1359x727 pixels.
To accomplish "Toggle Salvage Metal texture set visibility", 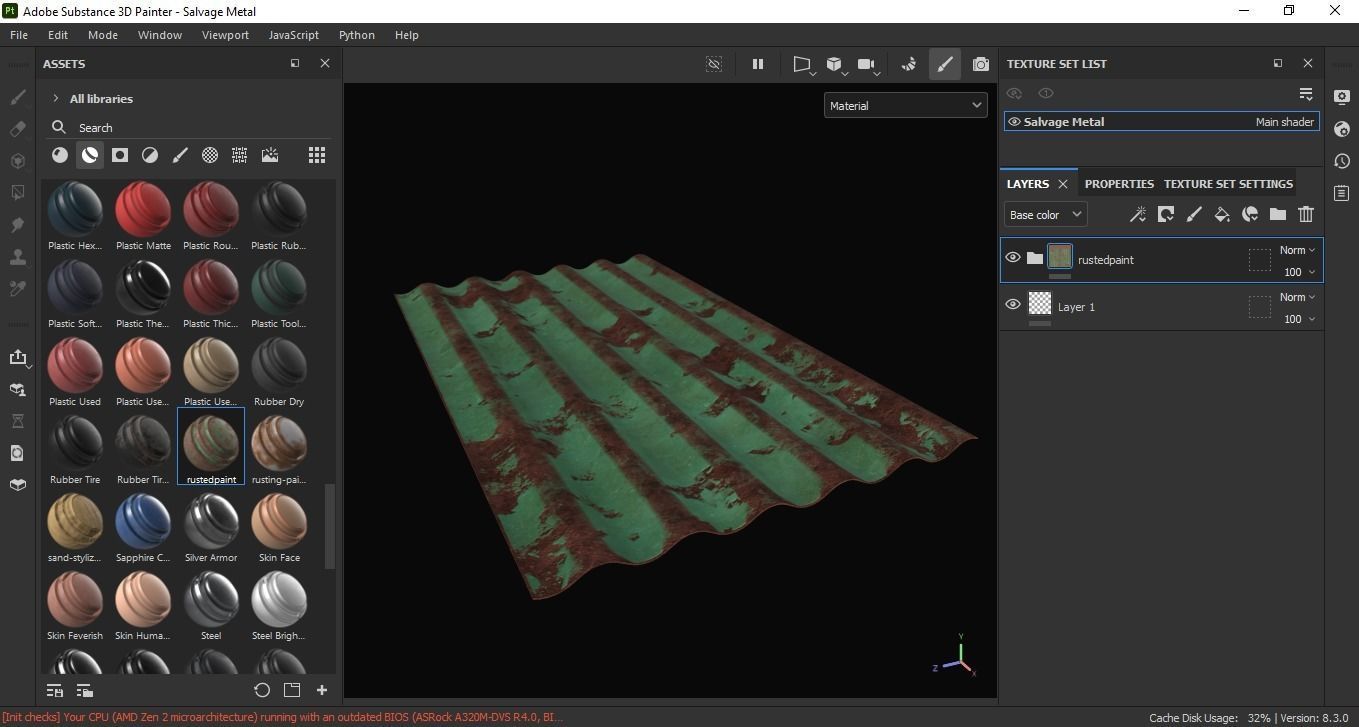I will 1014,122.
